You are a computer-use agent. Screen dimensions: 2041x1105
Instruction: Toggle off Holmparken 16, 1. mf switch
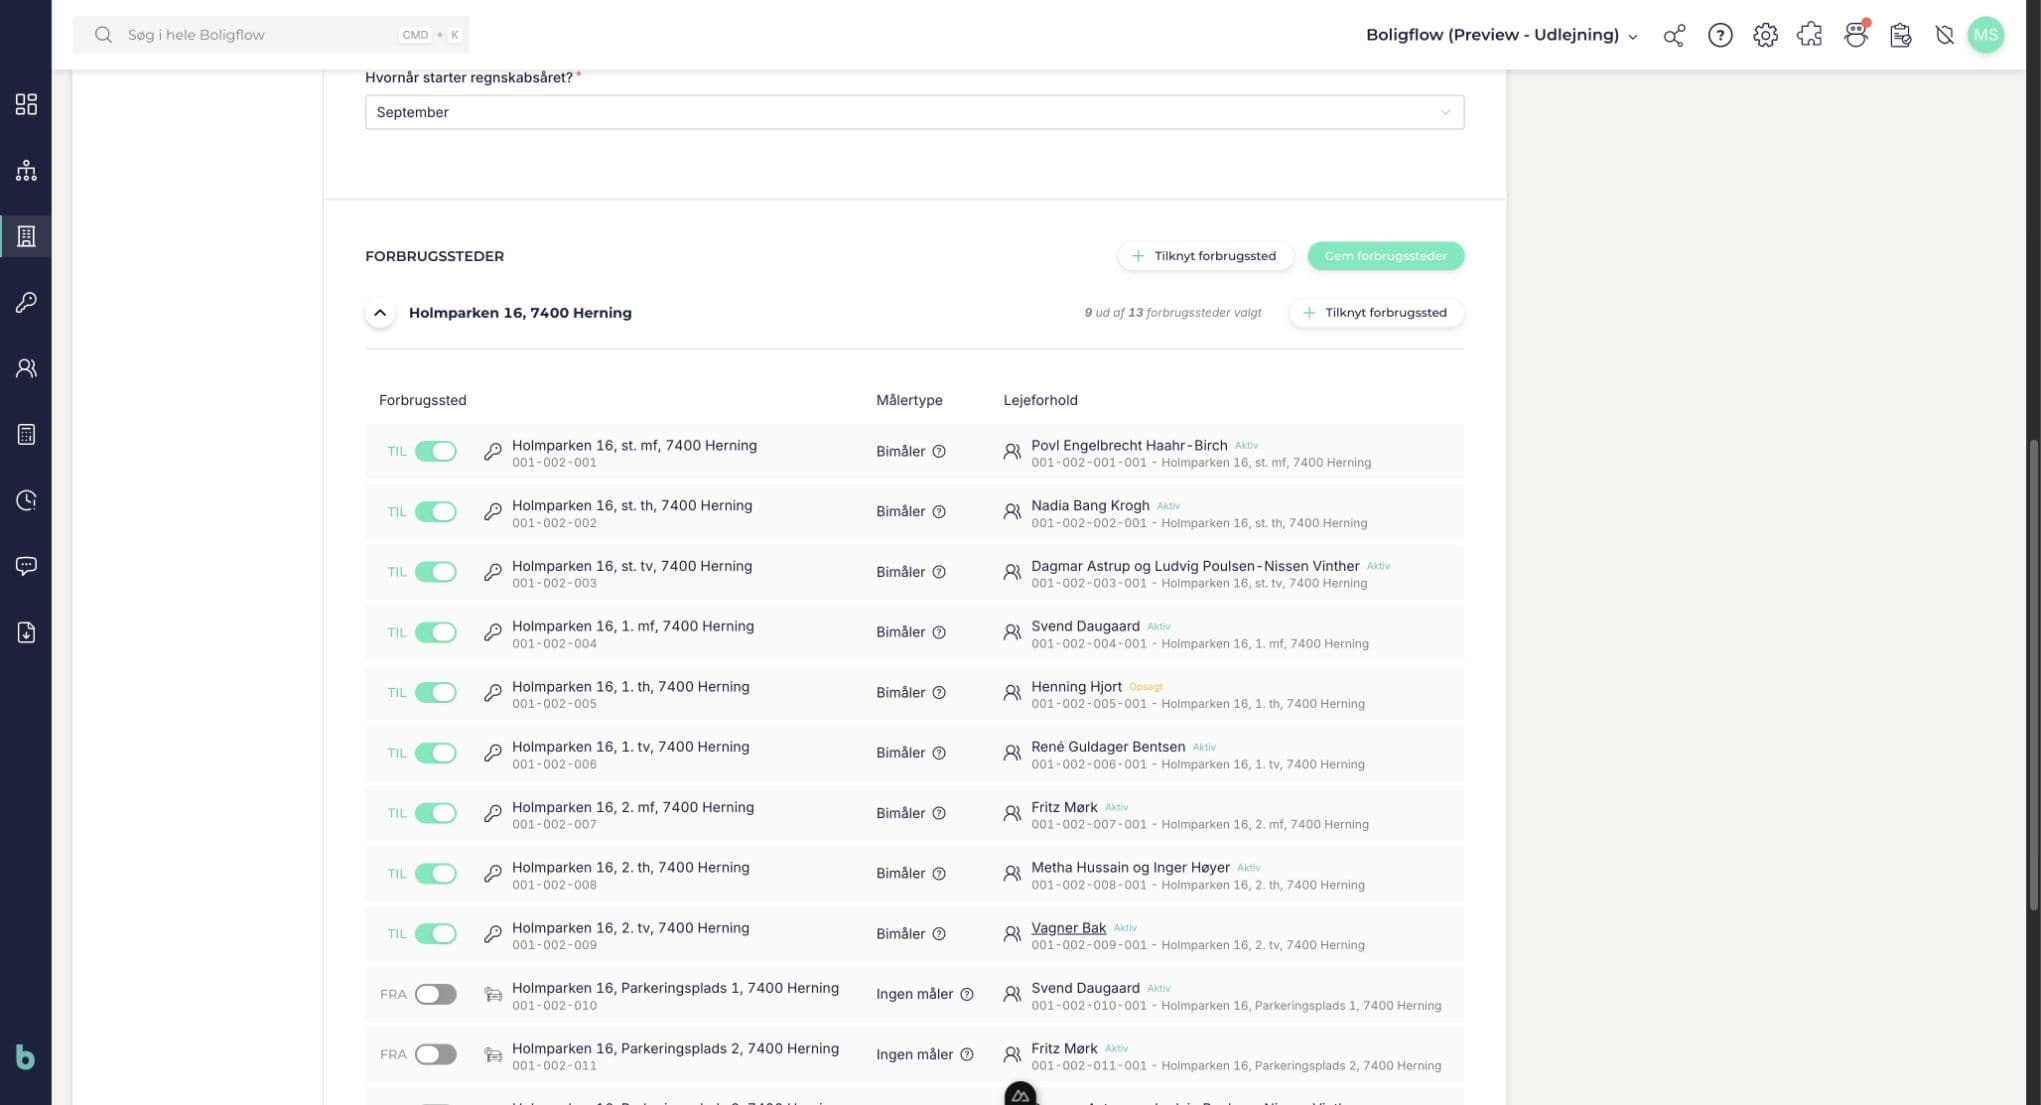coord(436,632)
